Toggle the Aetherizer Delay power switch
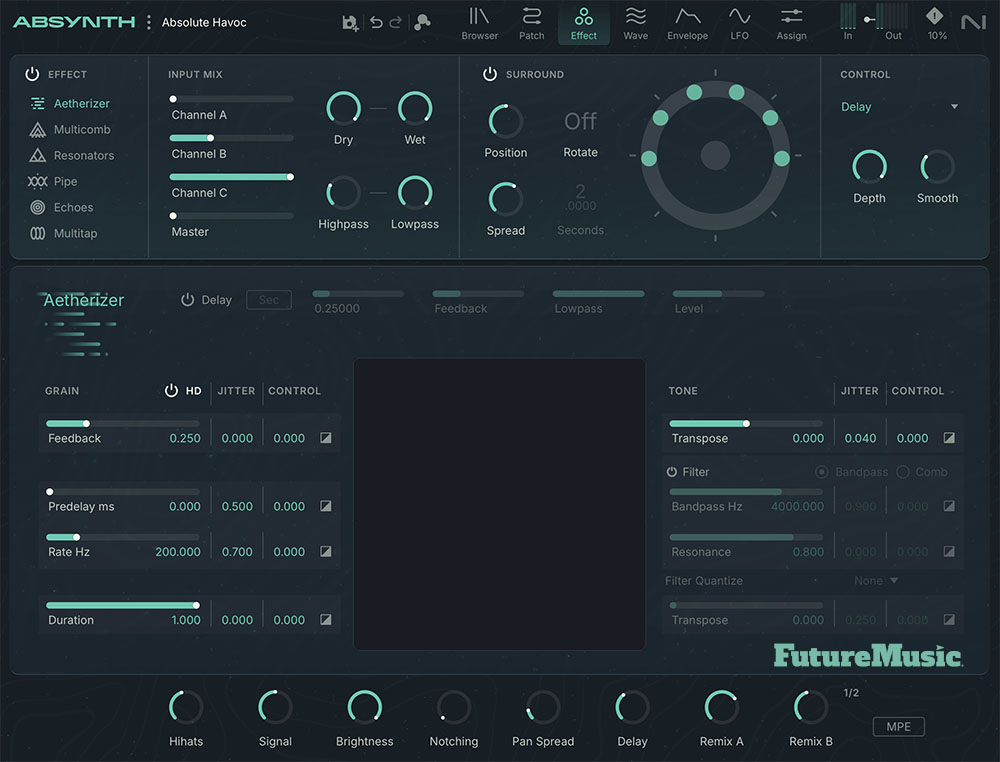1000x762 pixels. (188, 300)
